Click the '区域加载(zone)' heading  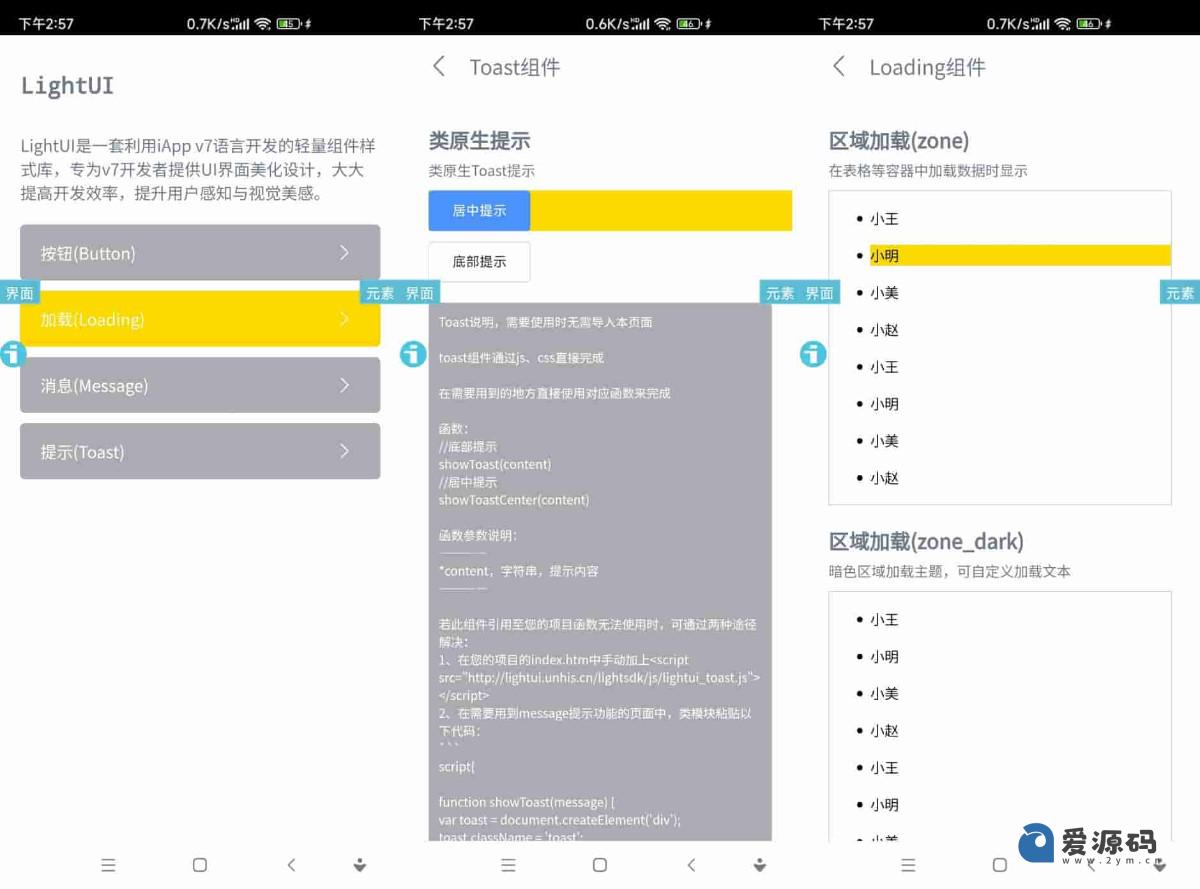pyautogui.click(x=899, y=141)
